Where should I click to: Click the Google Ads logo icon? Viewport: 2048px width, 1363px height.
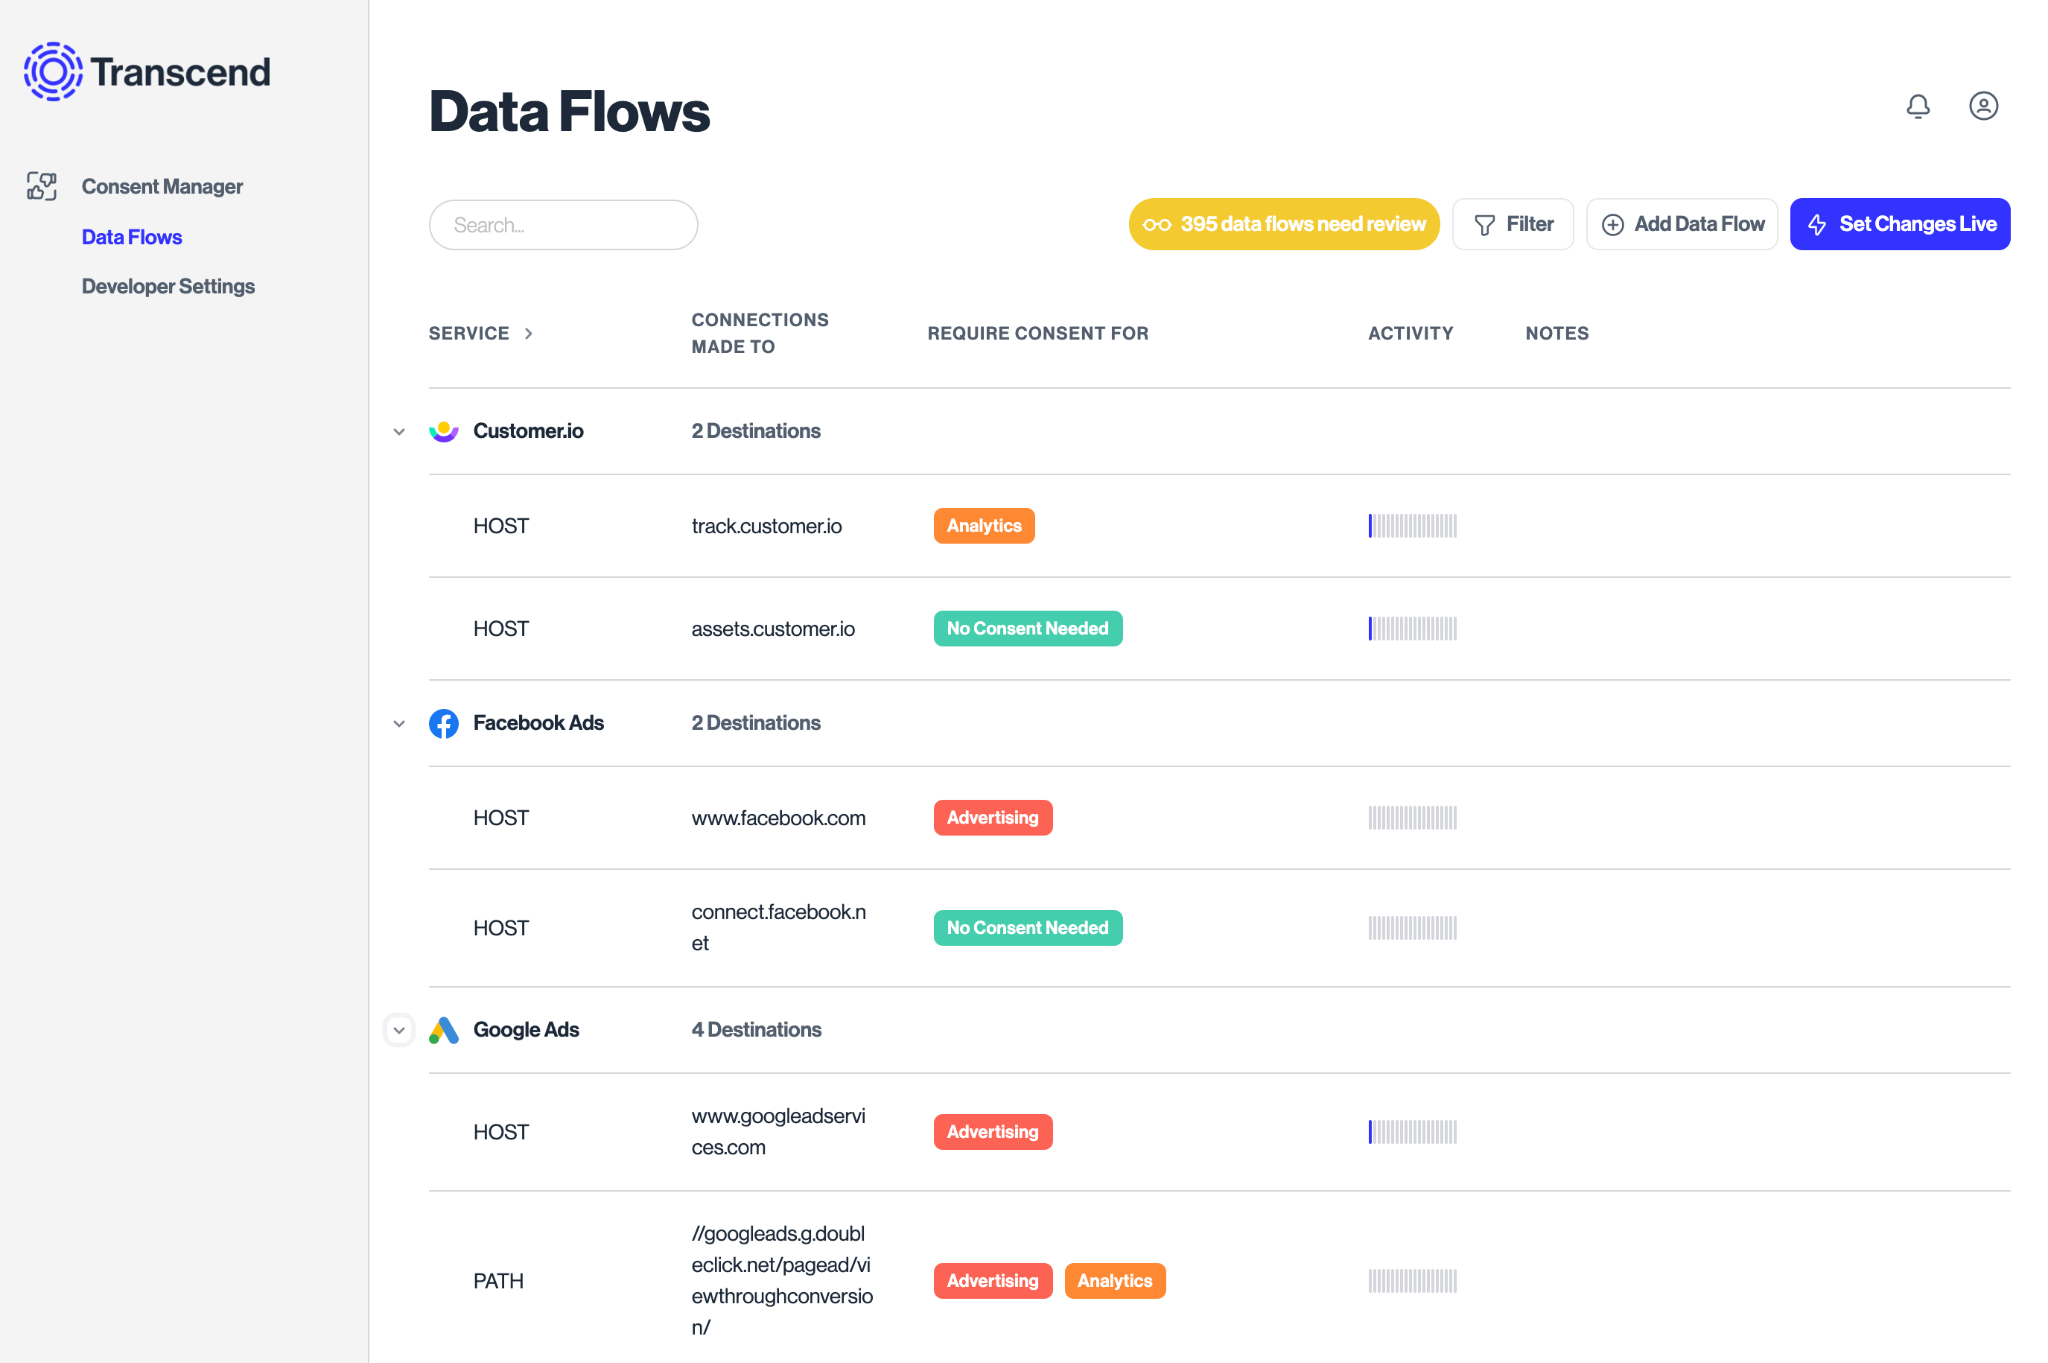pyautogui.click(x=444, y=1030)
